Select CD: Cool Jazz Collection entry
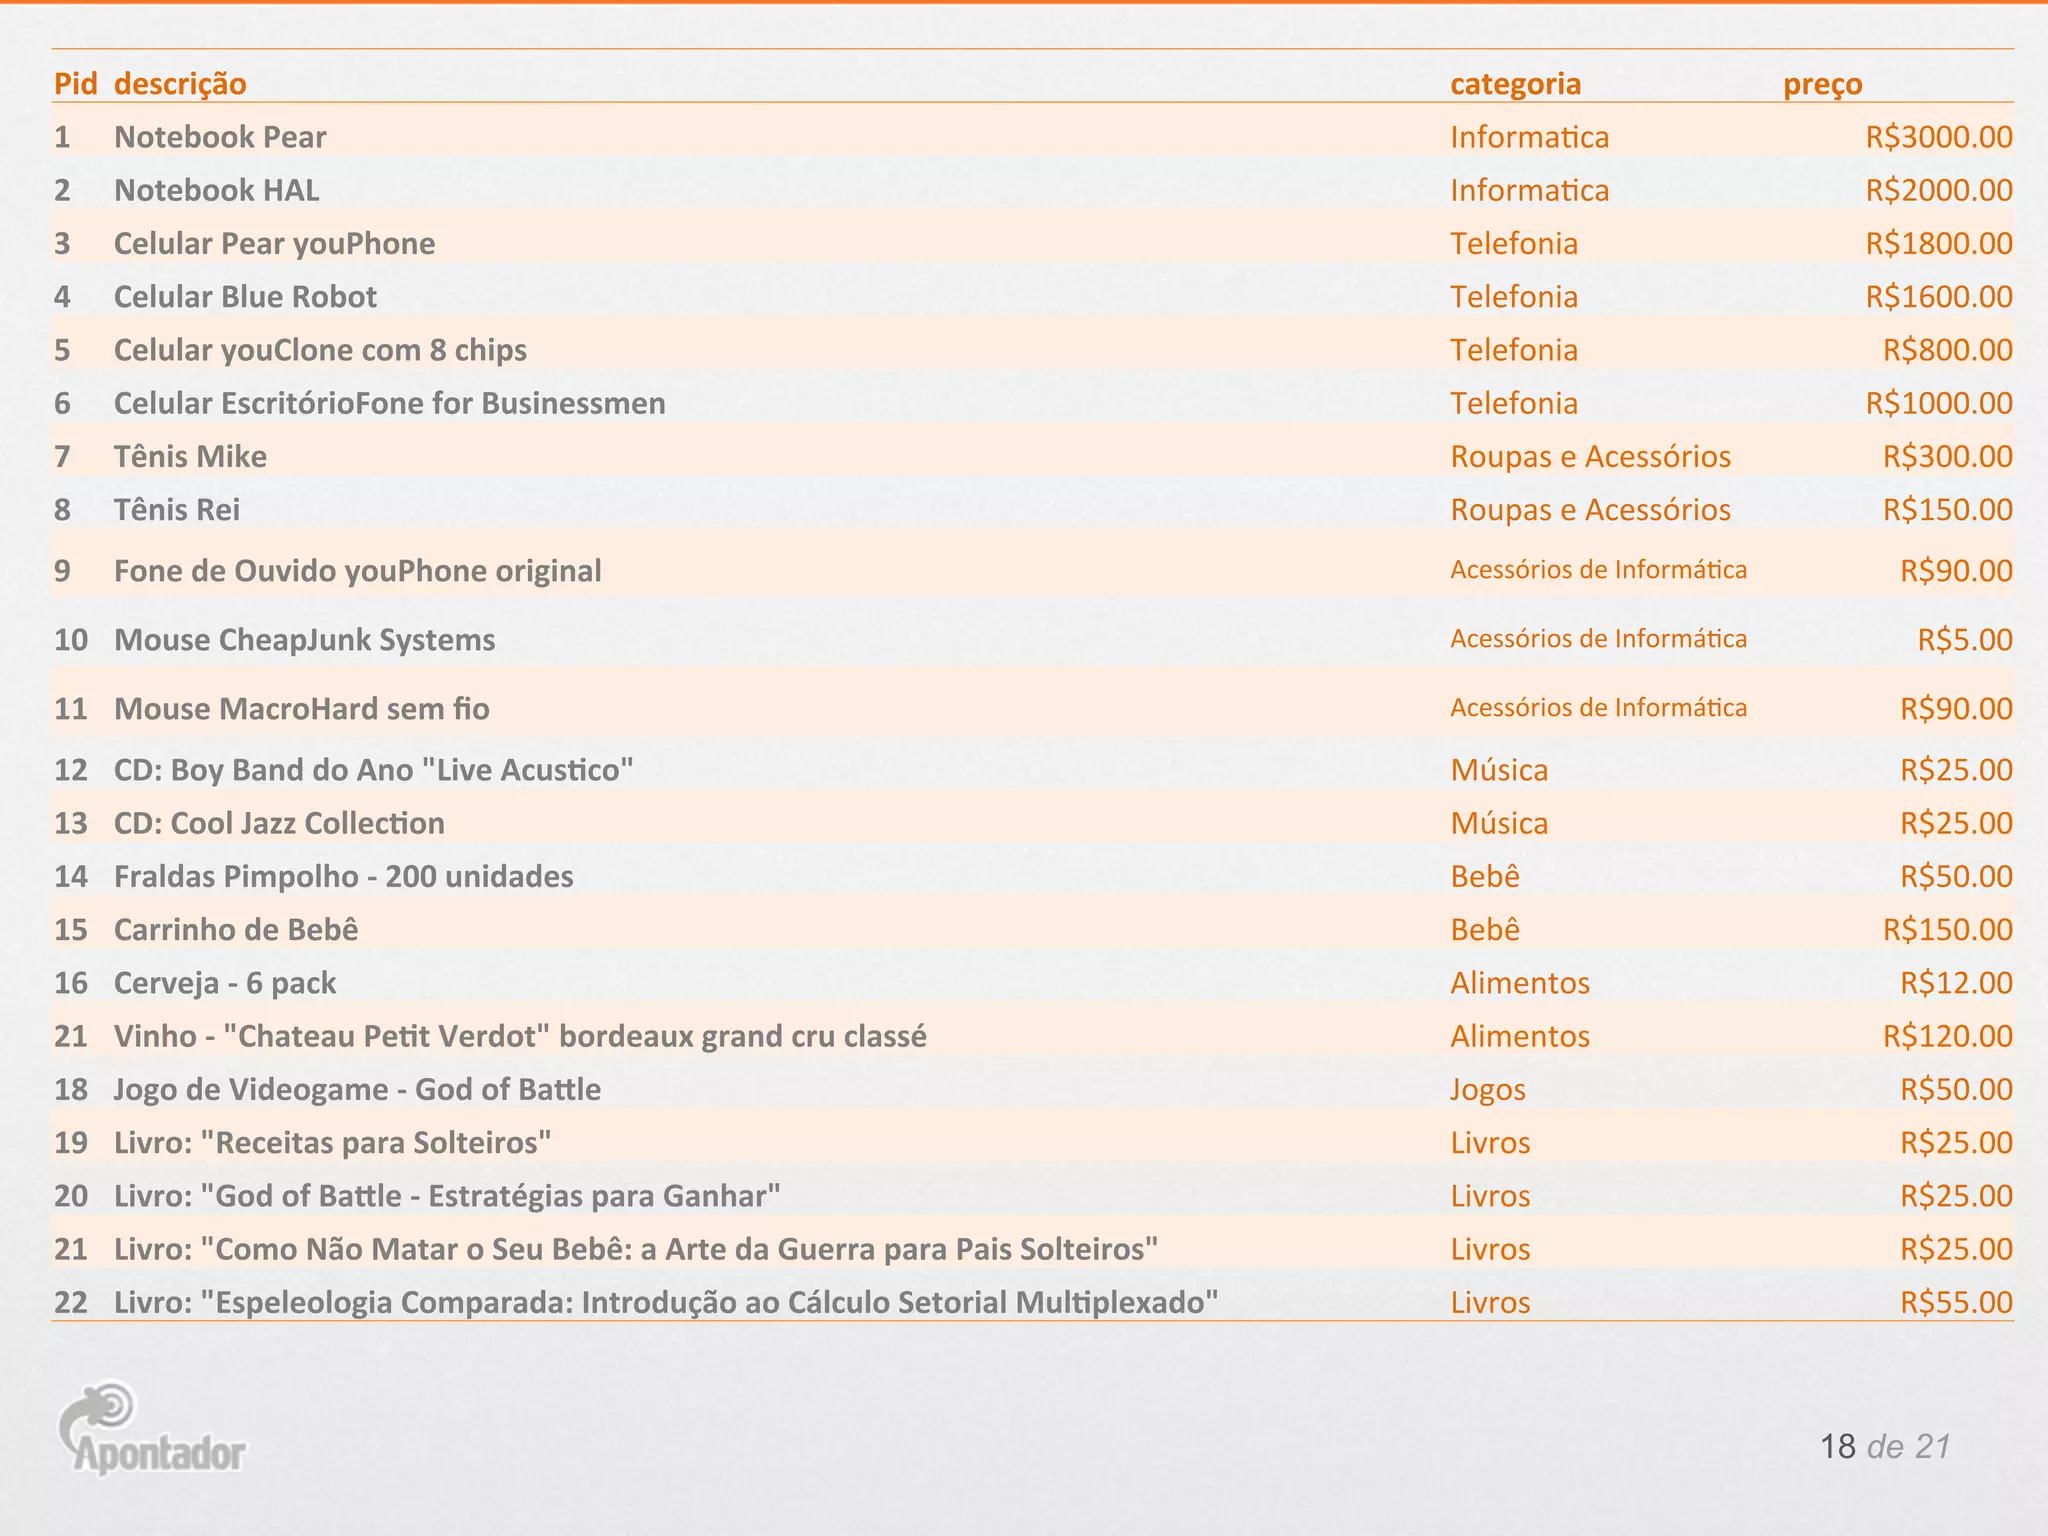This screenshot has height=1536, width=2048. point(279,823)
